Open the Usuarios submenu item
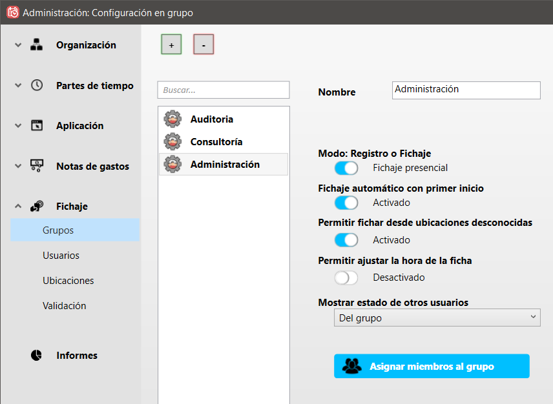This screenshot has width=553, height=404. 61,255
